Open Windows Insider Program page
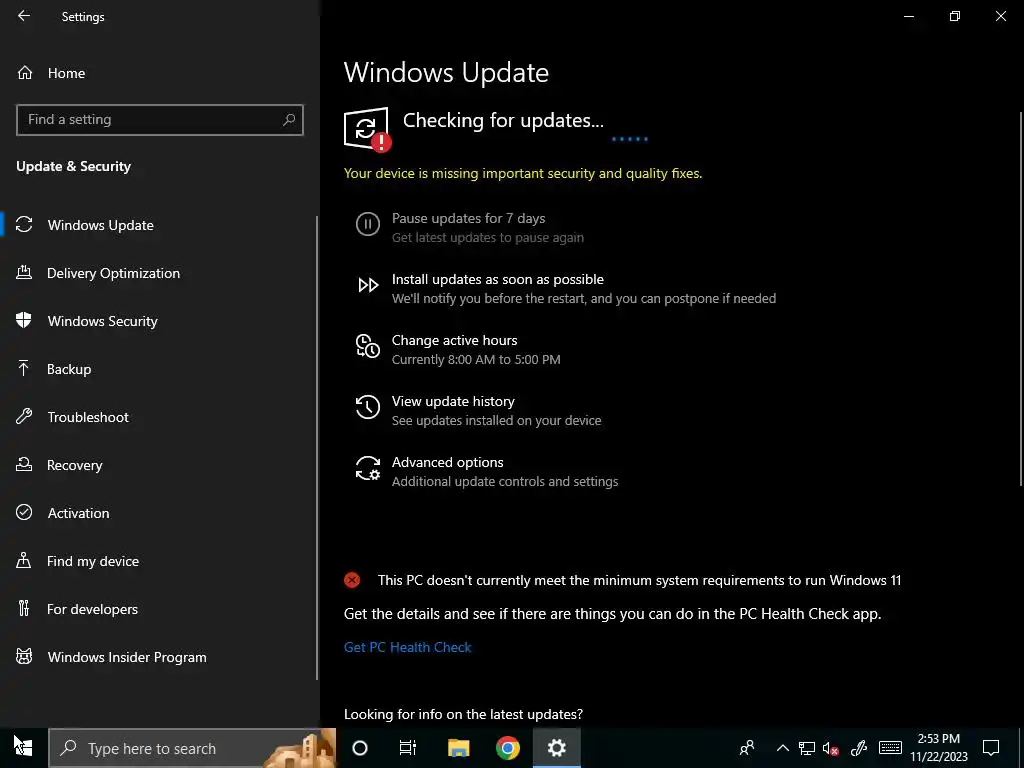 click(160, 657)
